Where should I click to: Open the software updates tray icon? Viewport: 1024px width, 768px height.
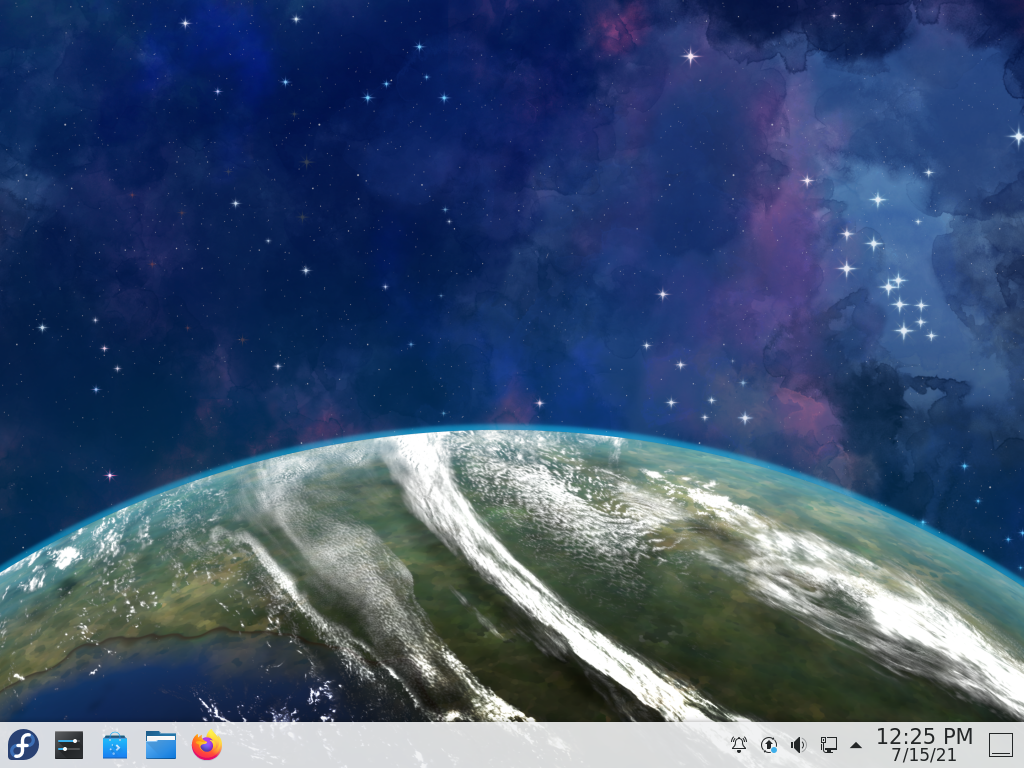[x=769, y=744]
